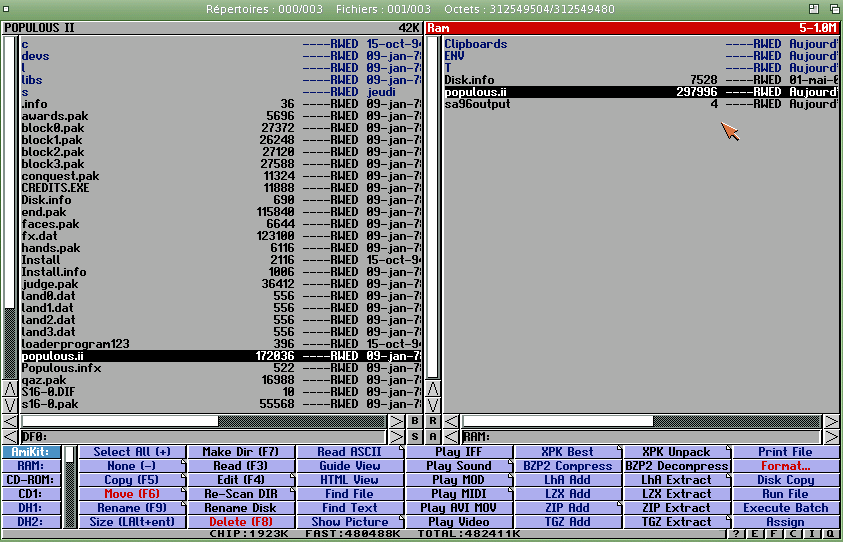The image size is (843, 542).
Task: Click the Rename (F9) button
Action: click(132, 508)
